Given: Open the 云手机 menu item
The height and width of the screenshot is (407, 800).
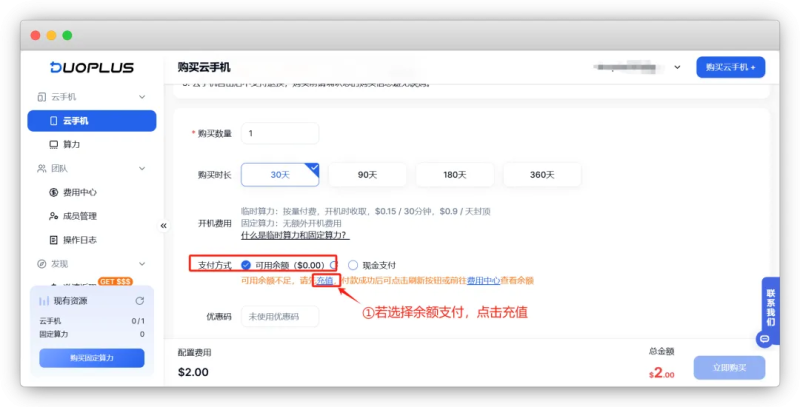Looking at the screenshot, I should click(92, 121).
